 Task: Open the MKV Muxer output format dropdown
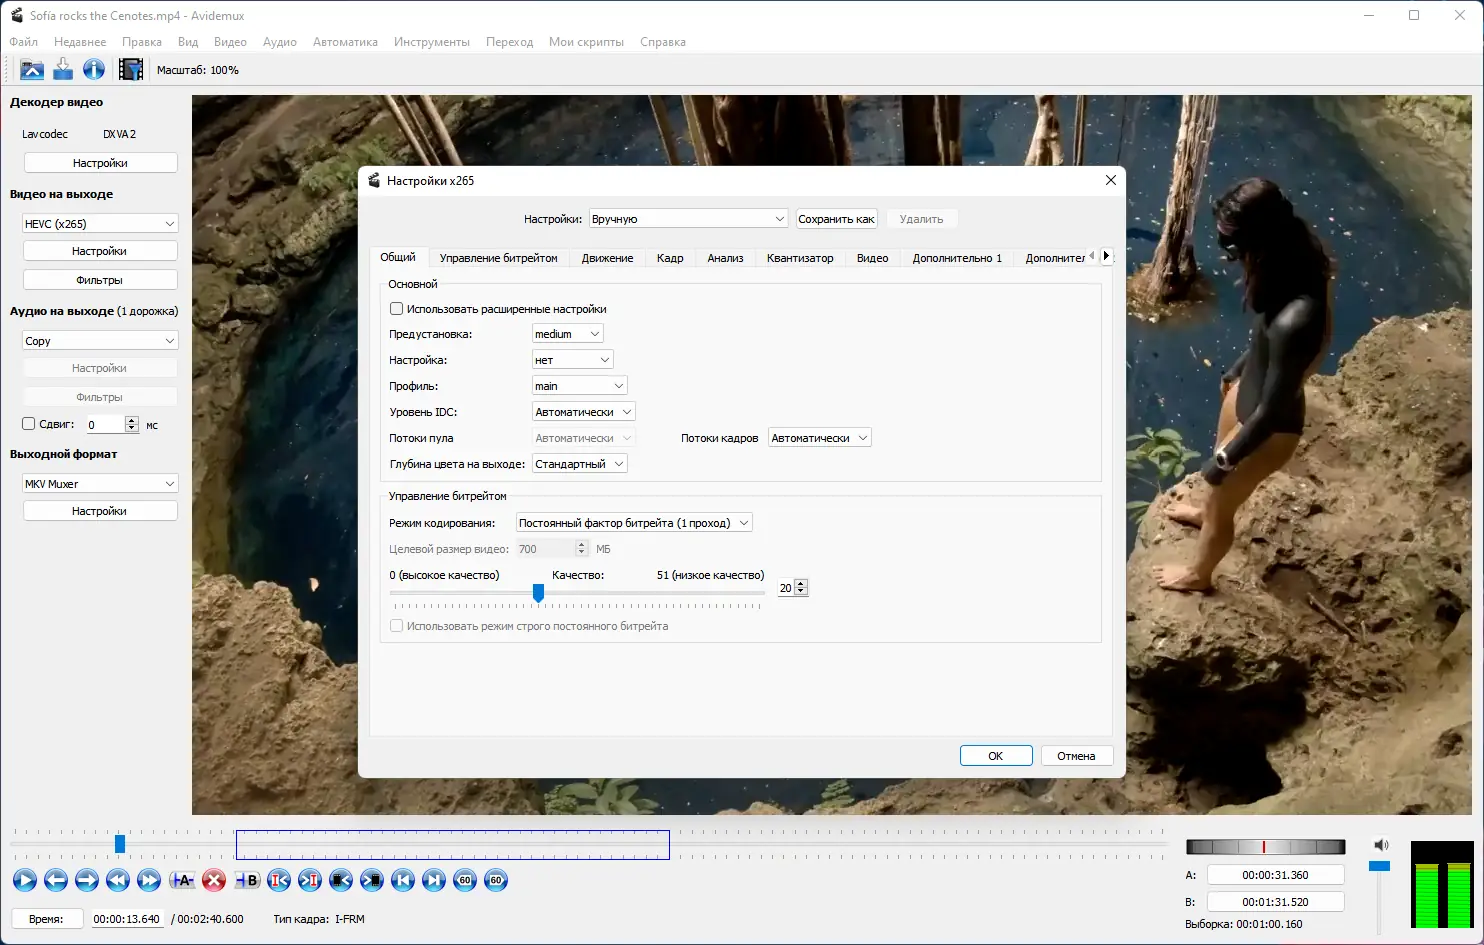pyautogui.click(x=100, y=484)
